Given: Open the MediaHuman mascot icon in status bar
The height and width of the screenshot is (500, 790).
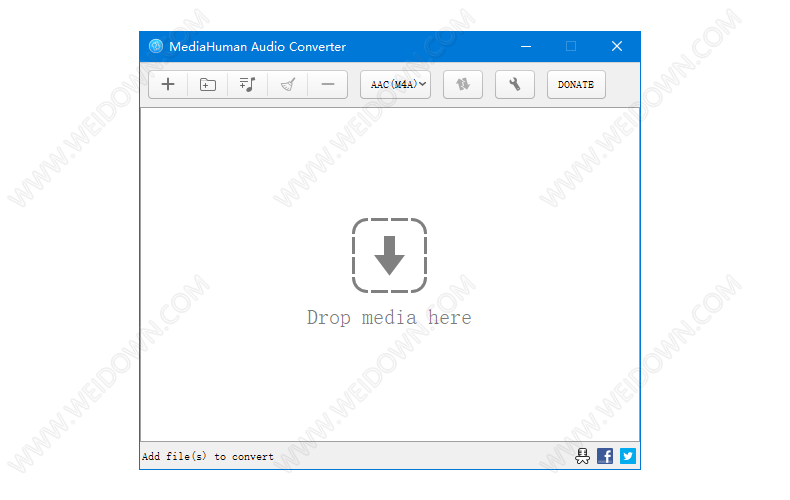Looking at the screenshot, I should [x=582, y=456].
